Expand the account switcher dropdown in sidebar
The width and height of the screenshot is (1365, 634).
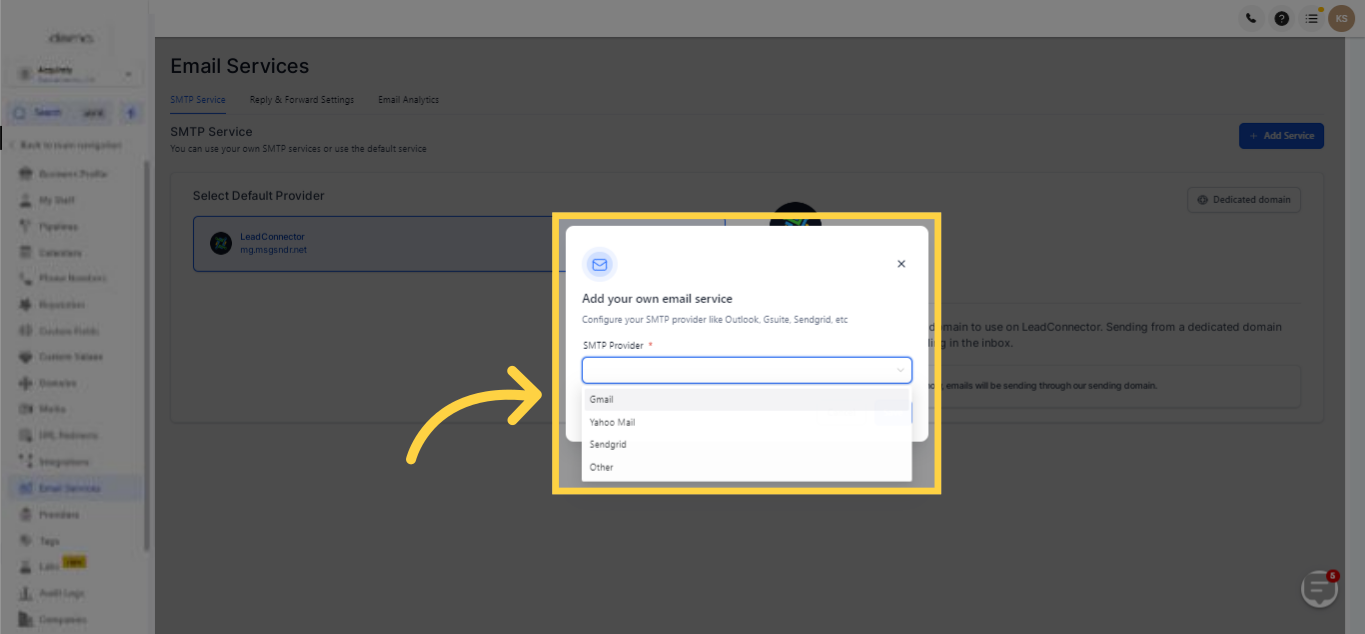point(76,75)
